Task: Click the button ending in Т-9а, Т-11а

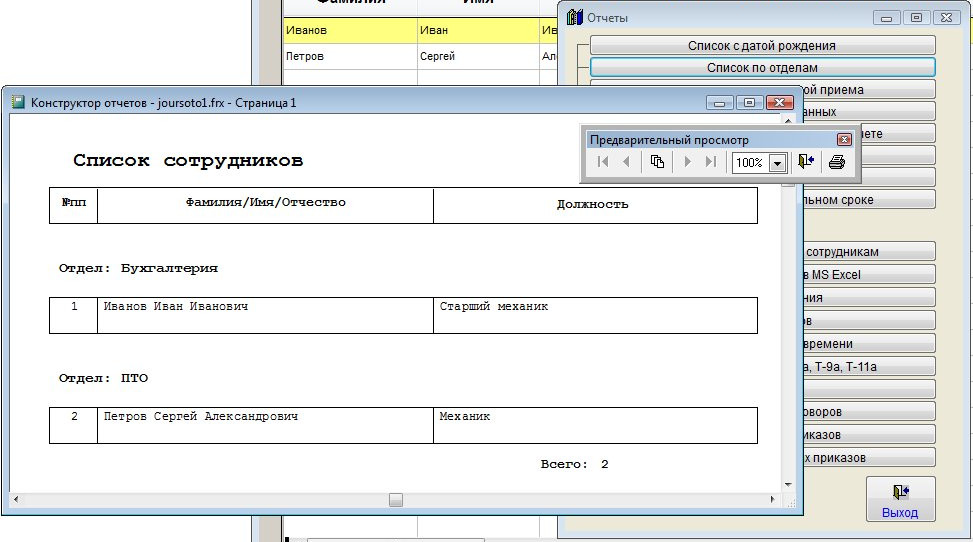Action: [865, 367]
